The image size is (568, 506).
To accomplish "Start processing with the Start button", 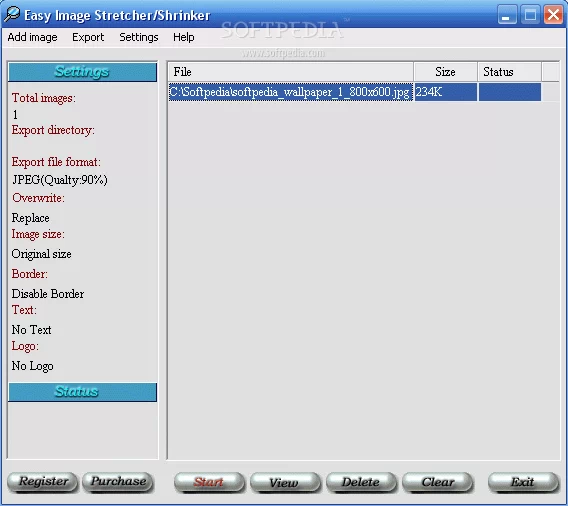I will [209, 482].
